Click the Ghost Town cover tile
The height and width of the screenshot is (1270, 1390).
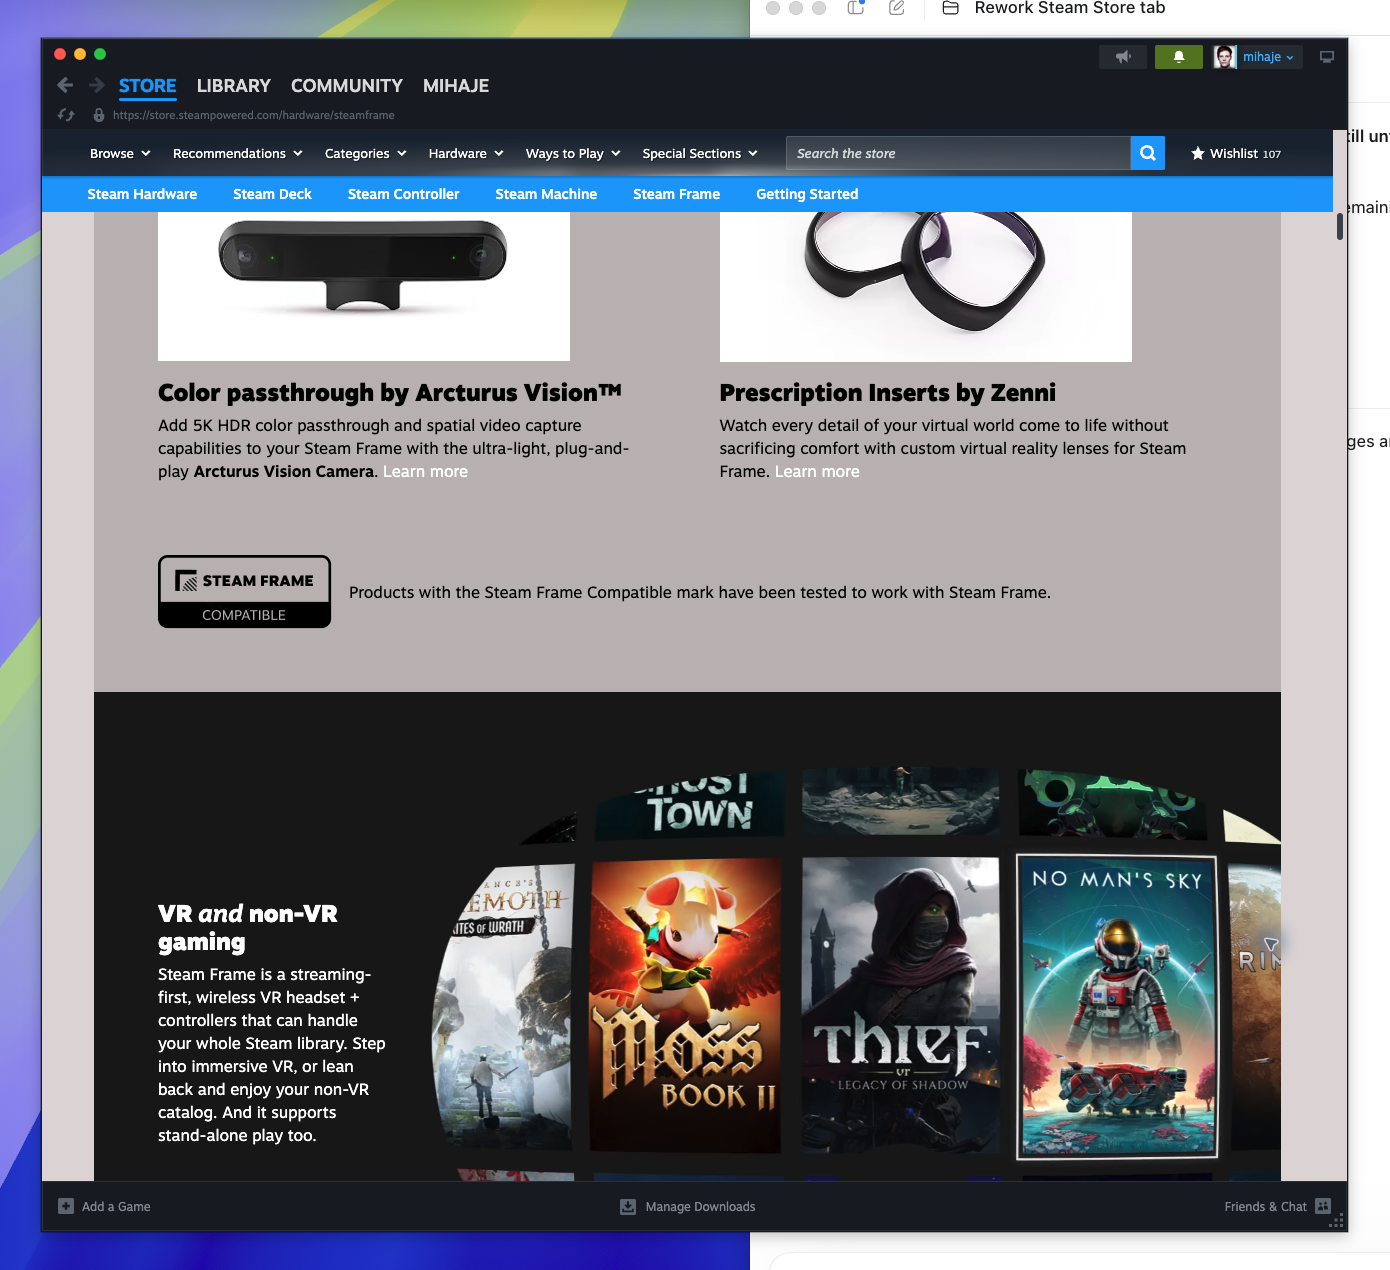pos(690,804)
